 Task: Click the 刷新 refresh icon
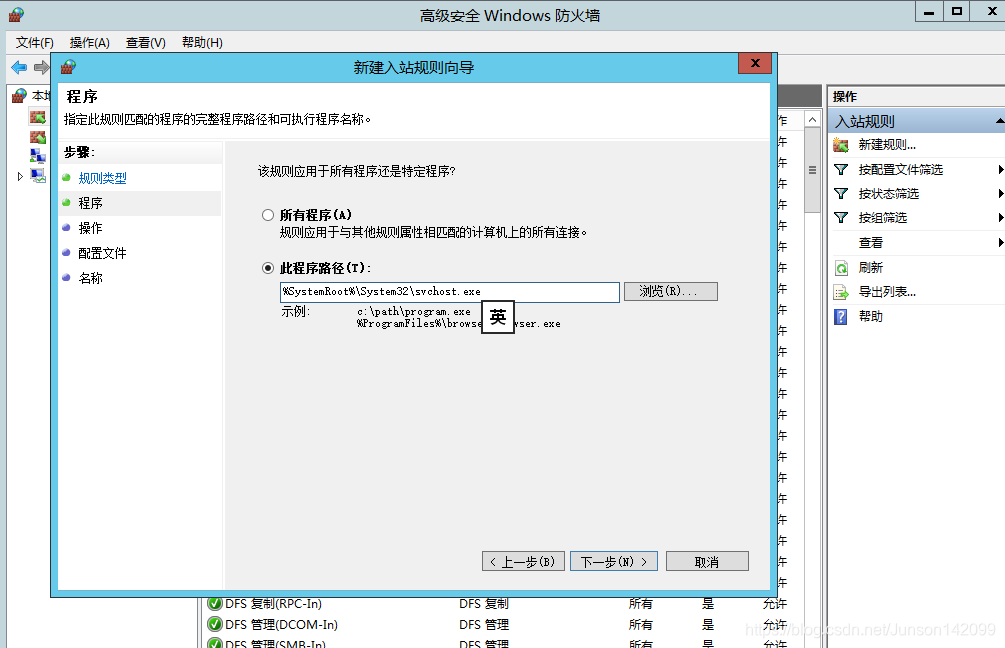click(x=841, y=268)
